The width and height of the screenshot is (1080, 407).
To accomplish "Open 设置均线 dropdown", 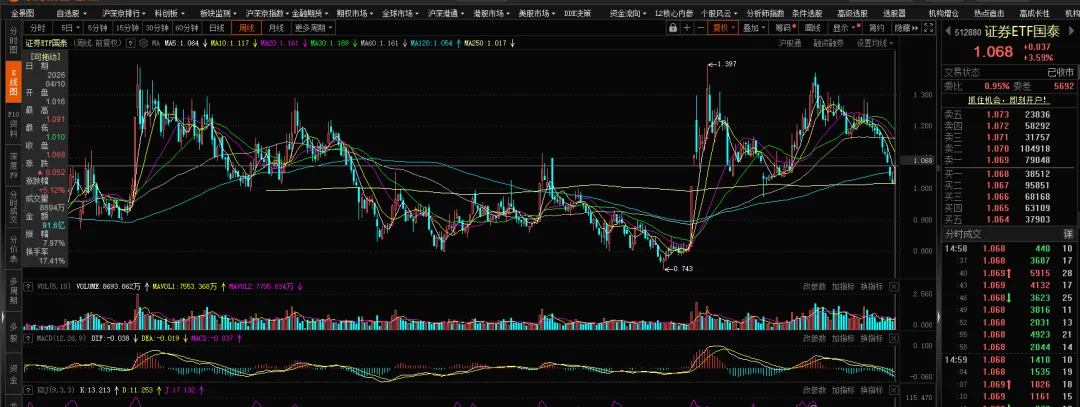I will (x=875, y=43).
